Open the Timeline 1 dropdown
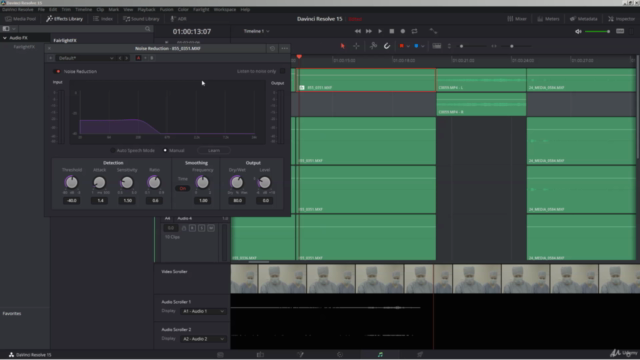This screenshot has width=640, height=360. coord(256,31)
